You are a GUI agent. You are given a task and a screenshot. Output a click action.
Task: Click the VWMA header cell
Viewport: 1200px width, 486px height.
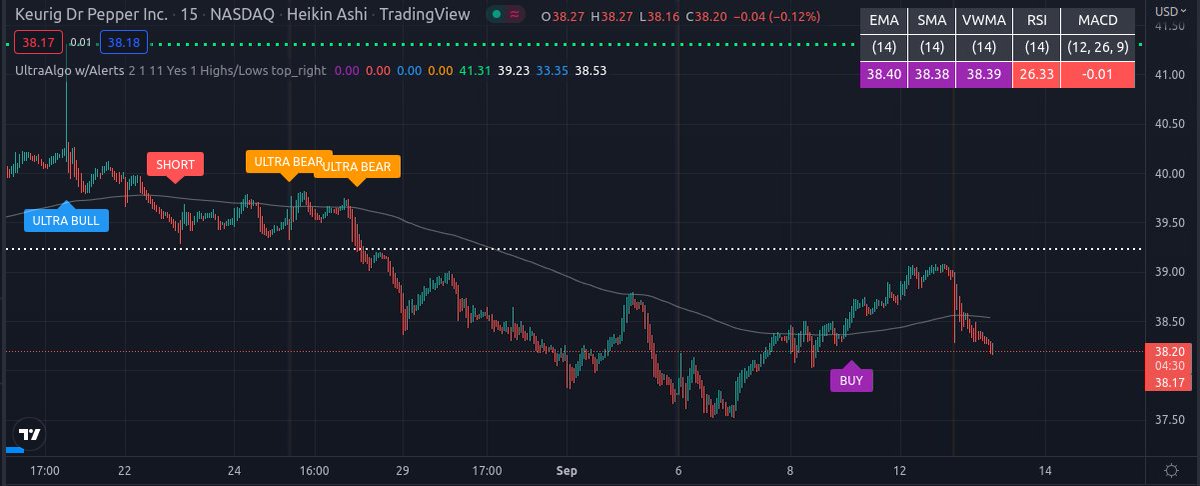[x=984, y=18]
